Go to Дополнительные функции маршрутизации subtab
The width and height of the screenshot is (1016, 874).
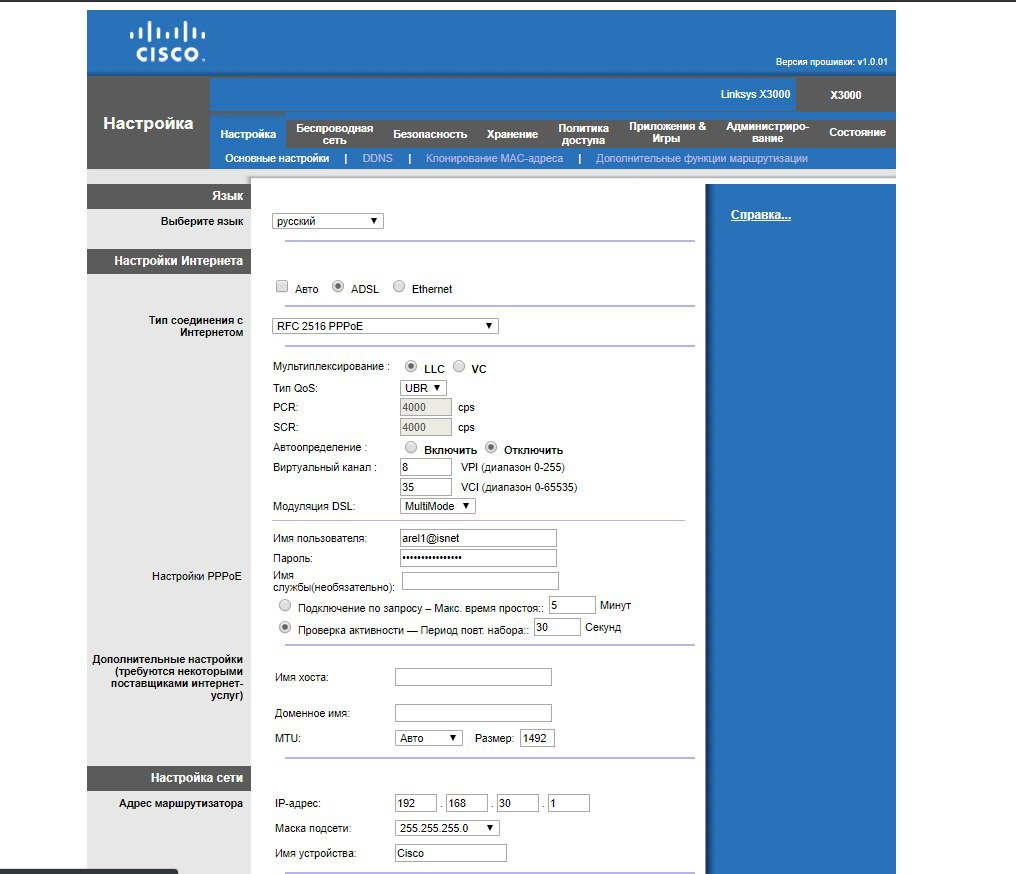[702, 158]
